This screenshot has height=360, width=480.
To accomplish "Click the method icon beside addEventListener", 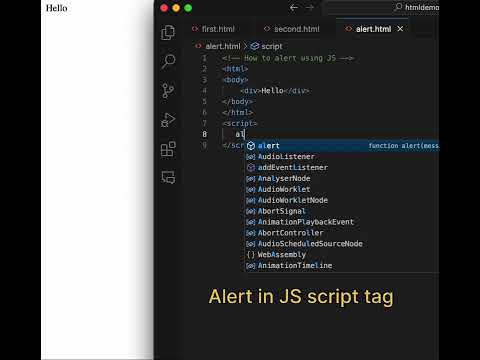I will coord(251,167).
